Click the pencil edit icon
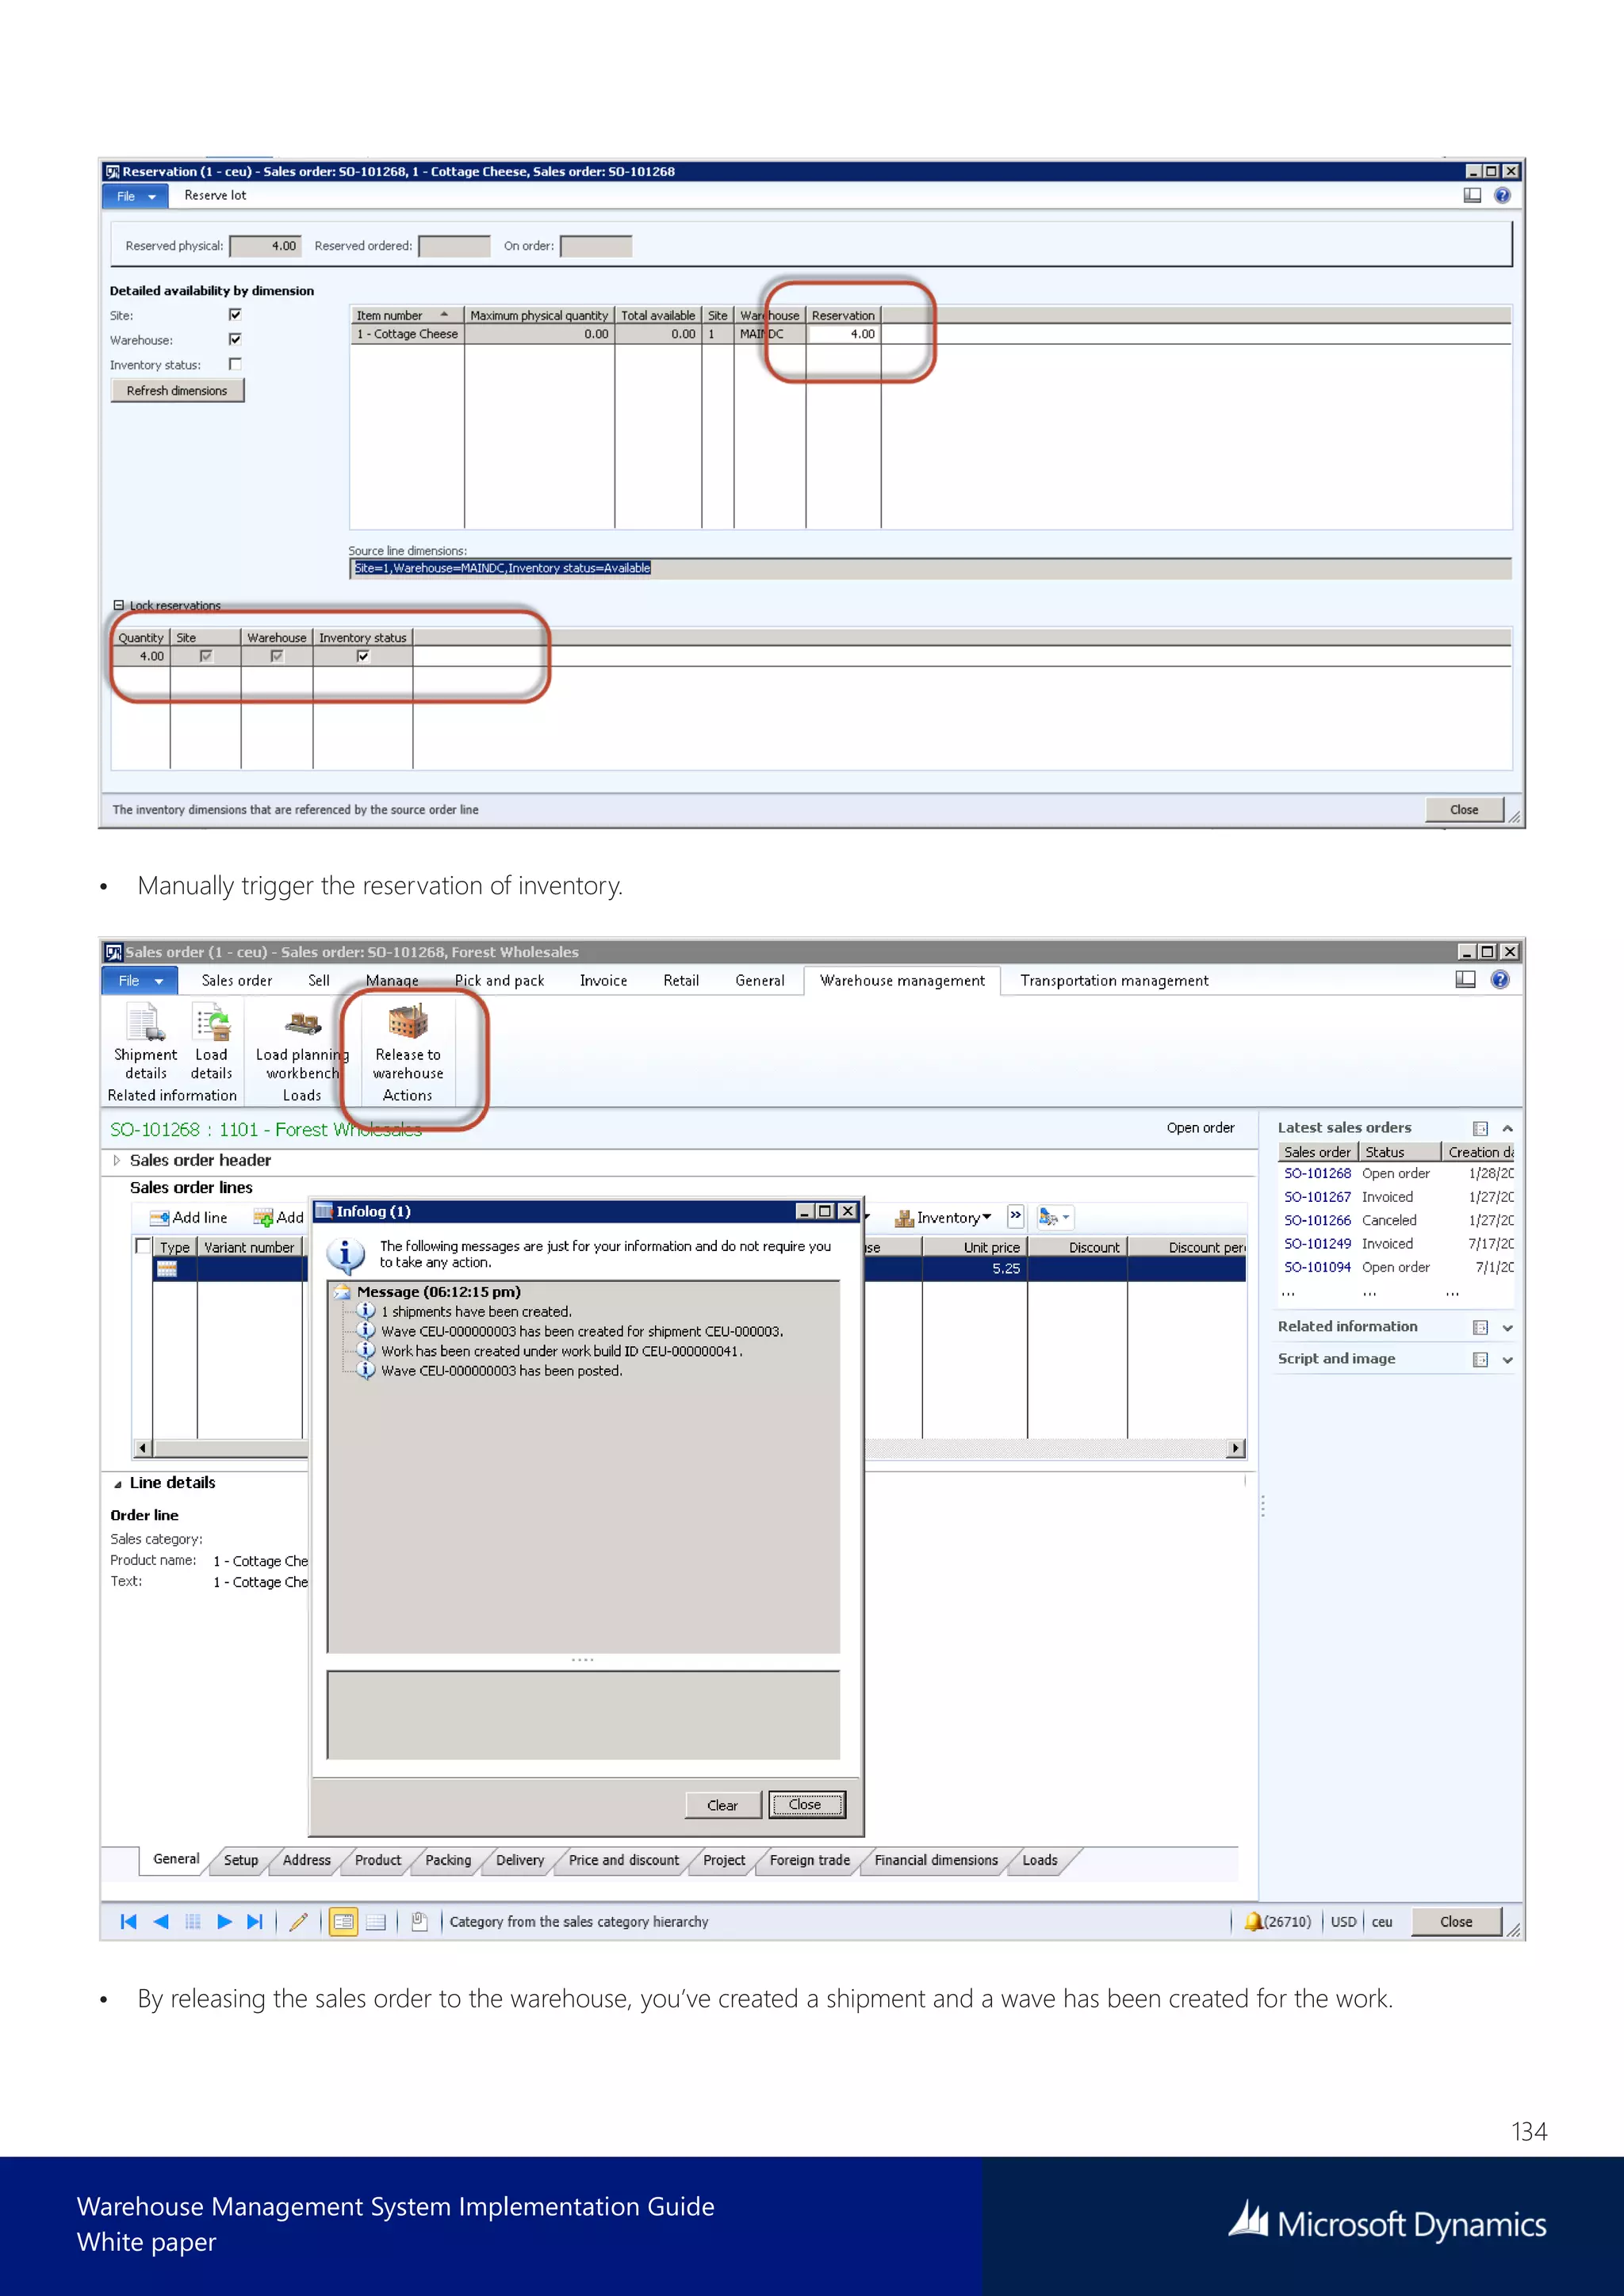Image resolution: width=1624 pixels, height=2296 pixels. tap(298, 1921)
